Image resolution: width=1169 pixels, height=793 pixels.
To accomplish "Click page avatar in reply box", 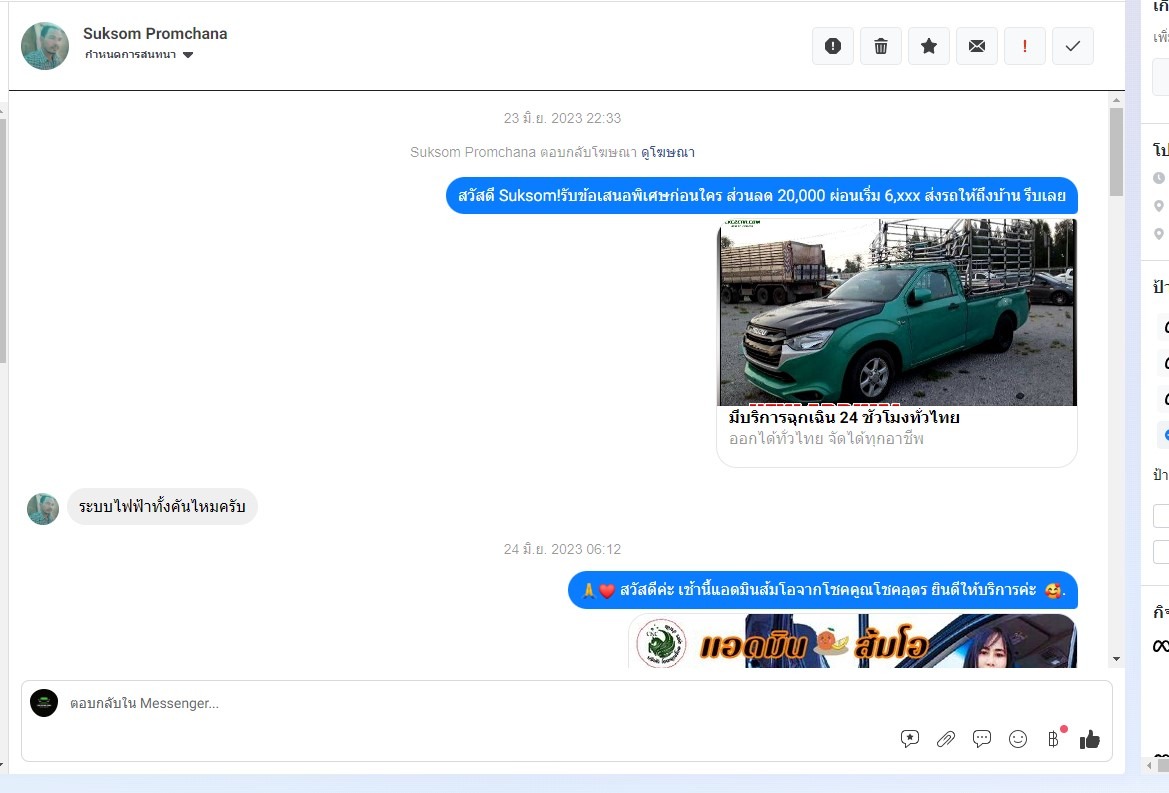I will (x=44, y=703).
